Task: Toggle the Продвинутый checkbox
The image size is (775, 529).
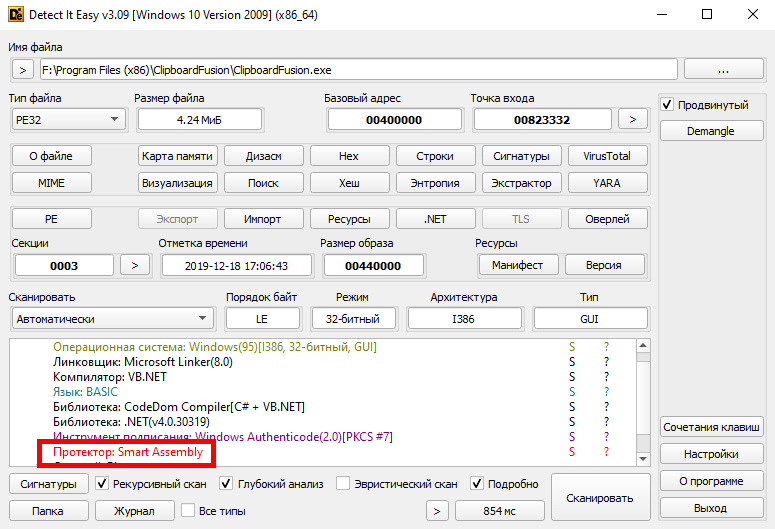Action: tap(668, 105)
